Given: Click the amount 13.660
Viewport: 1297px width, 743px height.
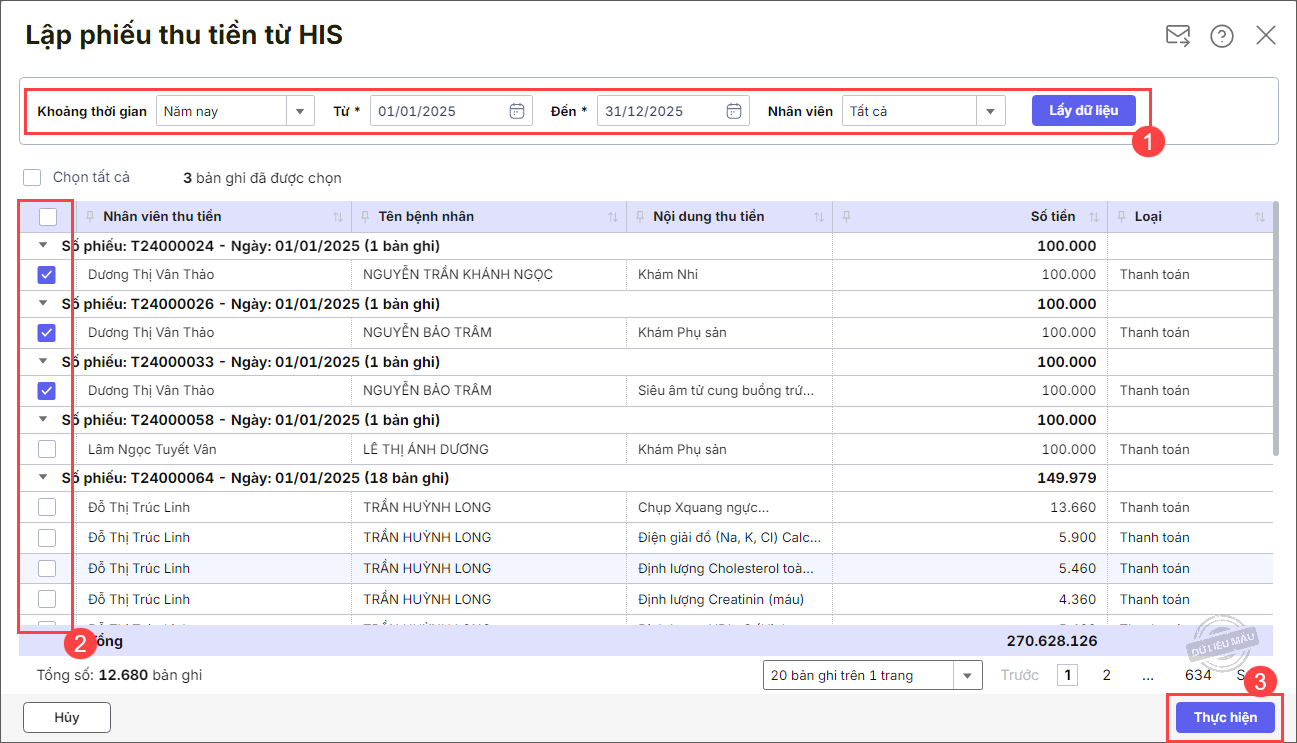Looking at the screenshot, I should pos(1073,507).
